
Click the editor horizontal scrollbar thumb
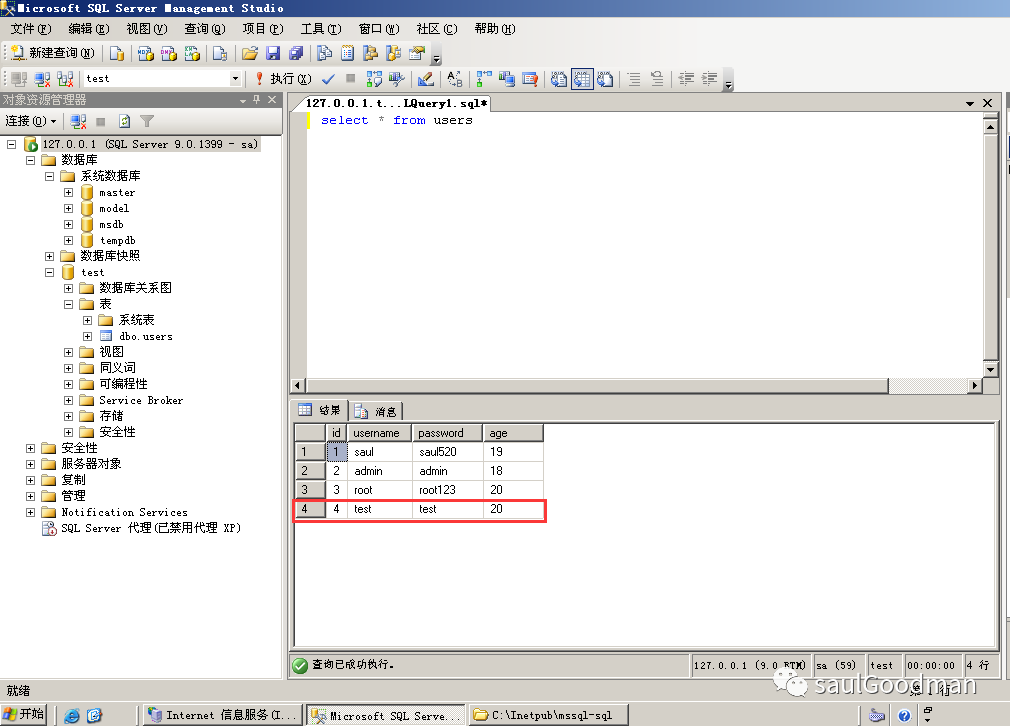(x=597, y=385)
